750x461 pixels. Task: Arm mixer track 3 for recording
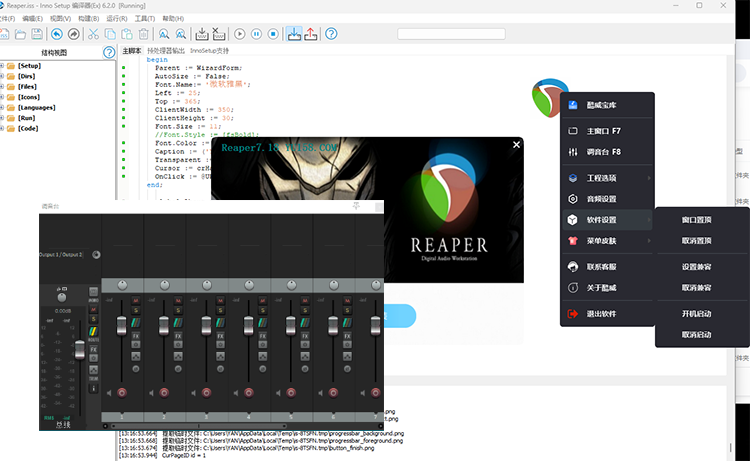pyautogui.click(x=207, y=393)
